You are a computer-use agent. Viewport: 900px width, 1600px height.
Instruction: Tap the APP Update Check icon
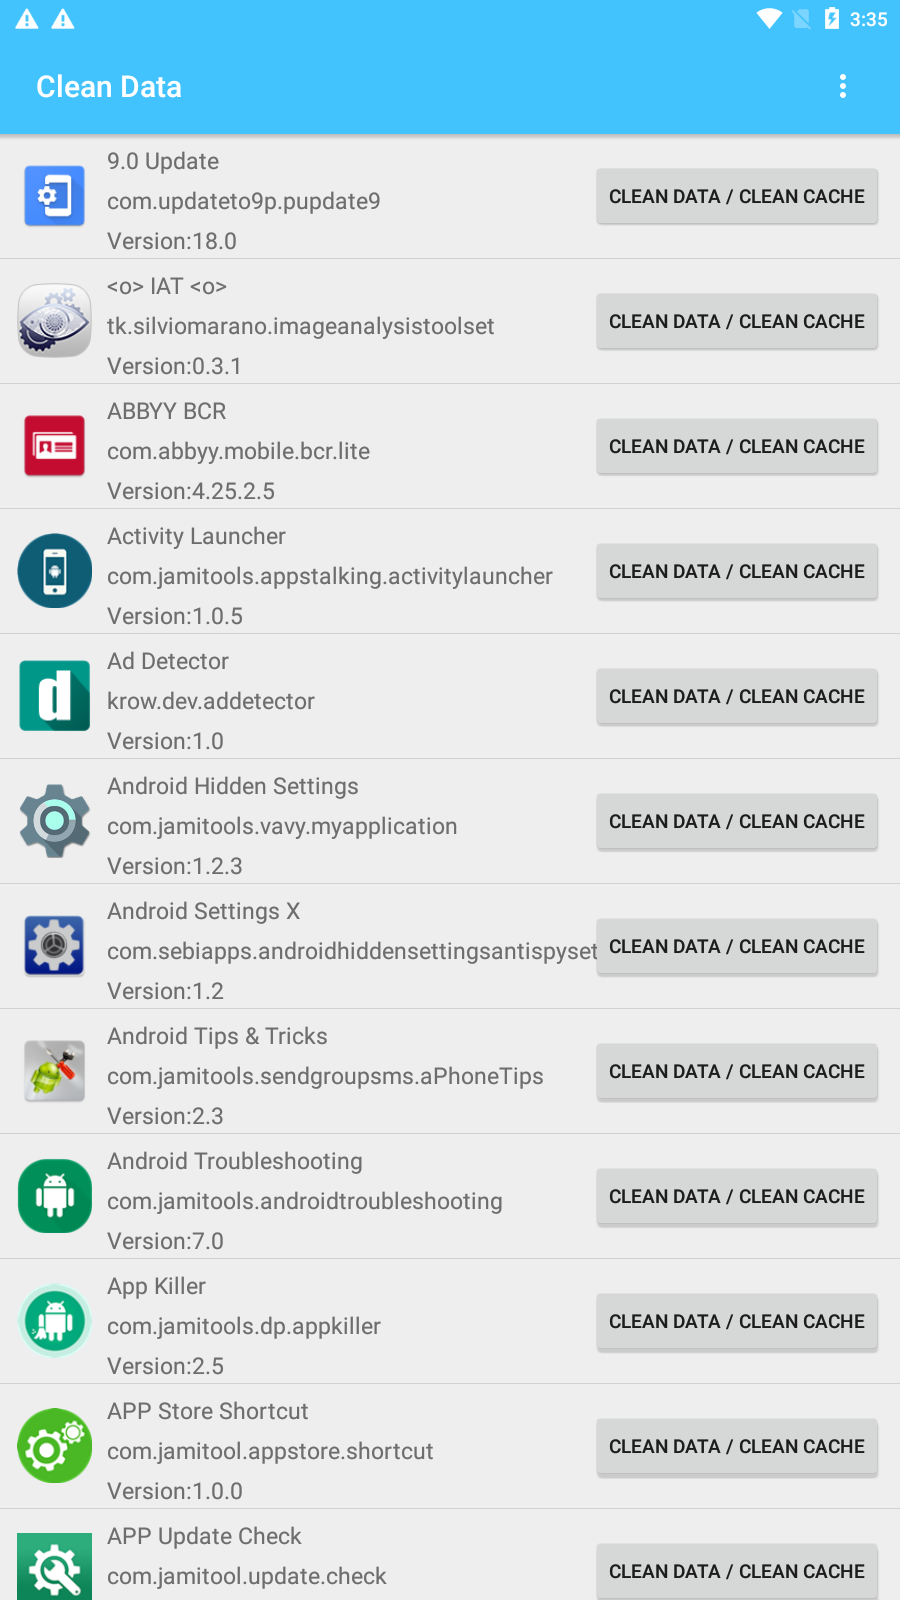pyautogui.click(x=55, y=1567)
